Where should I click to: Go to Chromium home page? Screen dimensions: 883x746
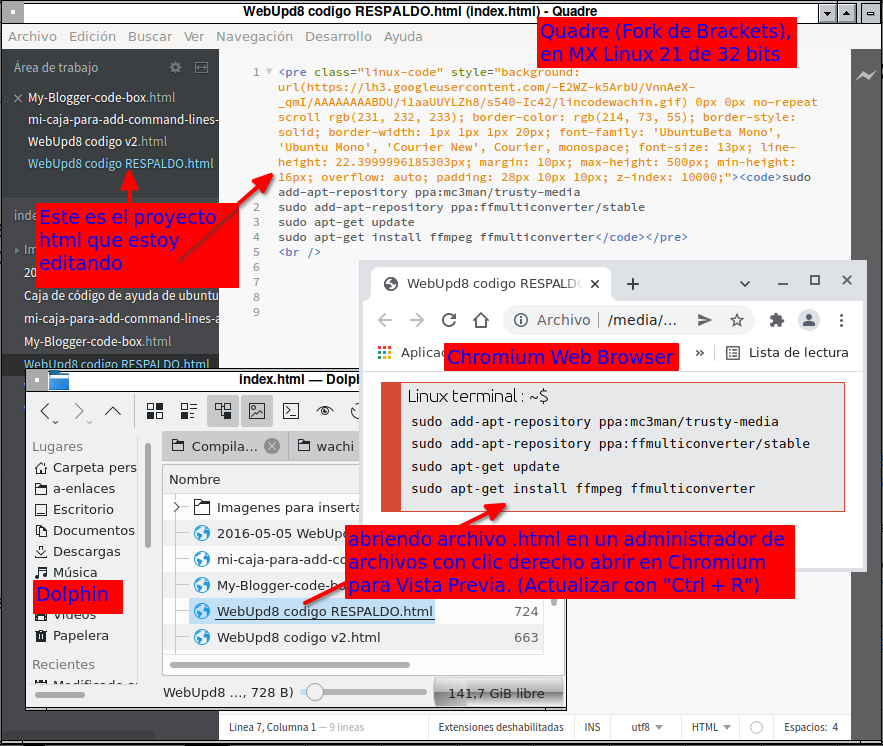[x=481, y=320]
